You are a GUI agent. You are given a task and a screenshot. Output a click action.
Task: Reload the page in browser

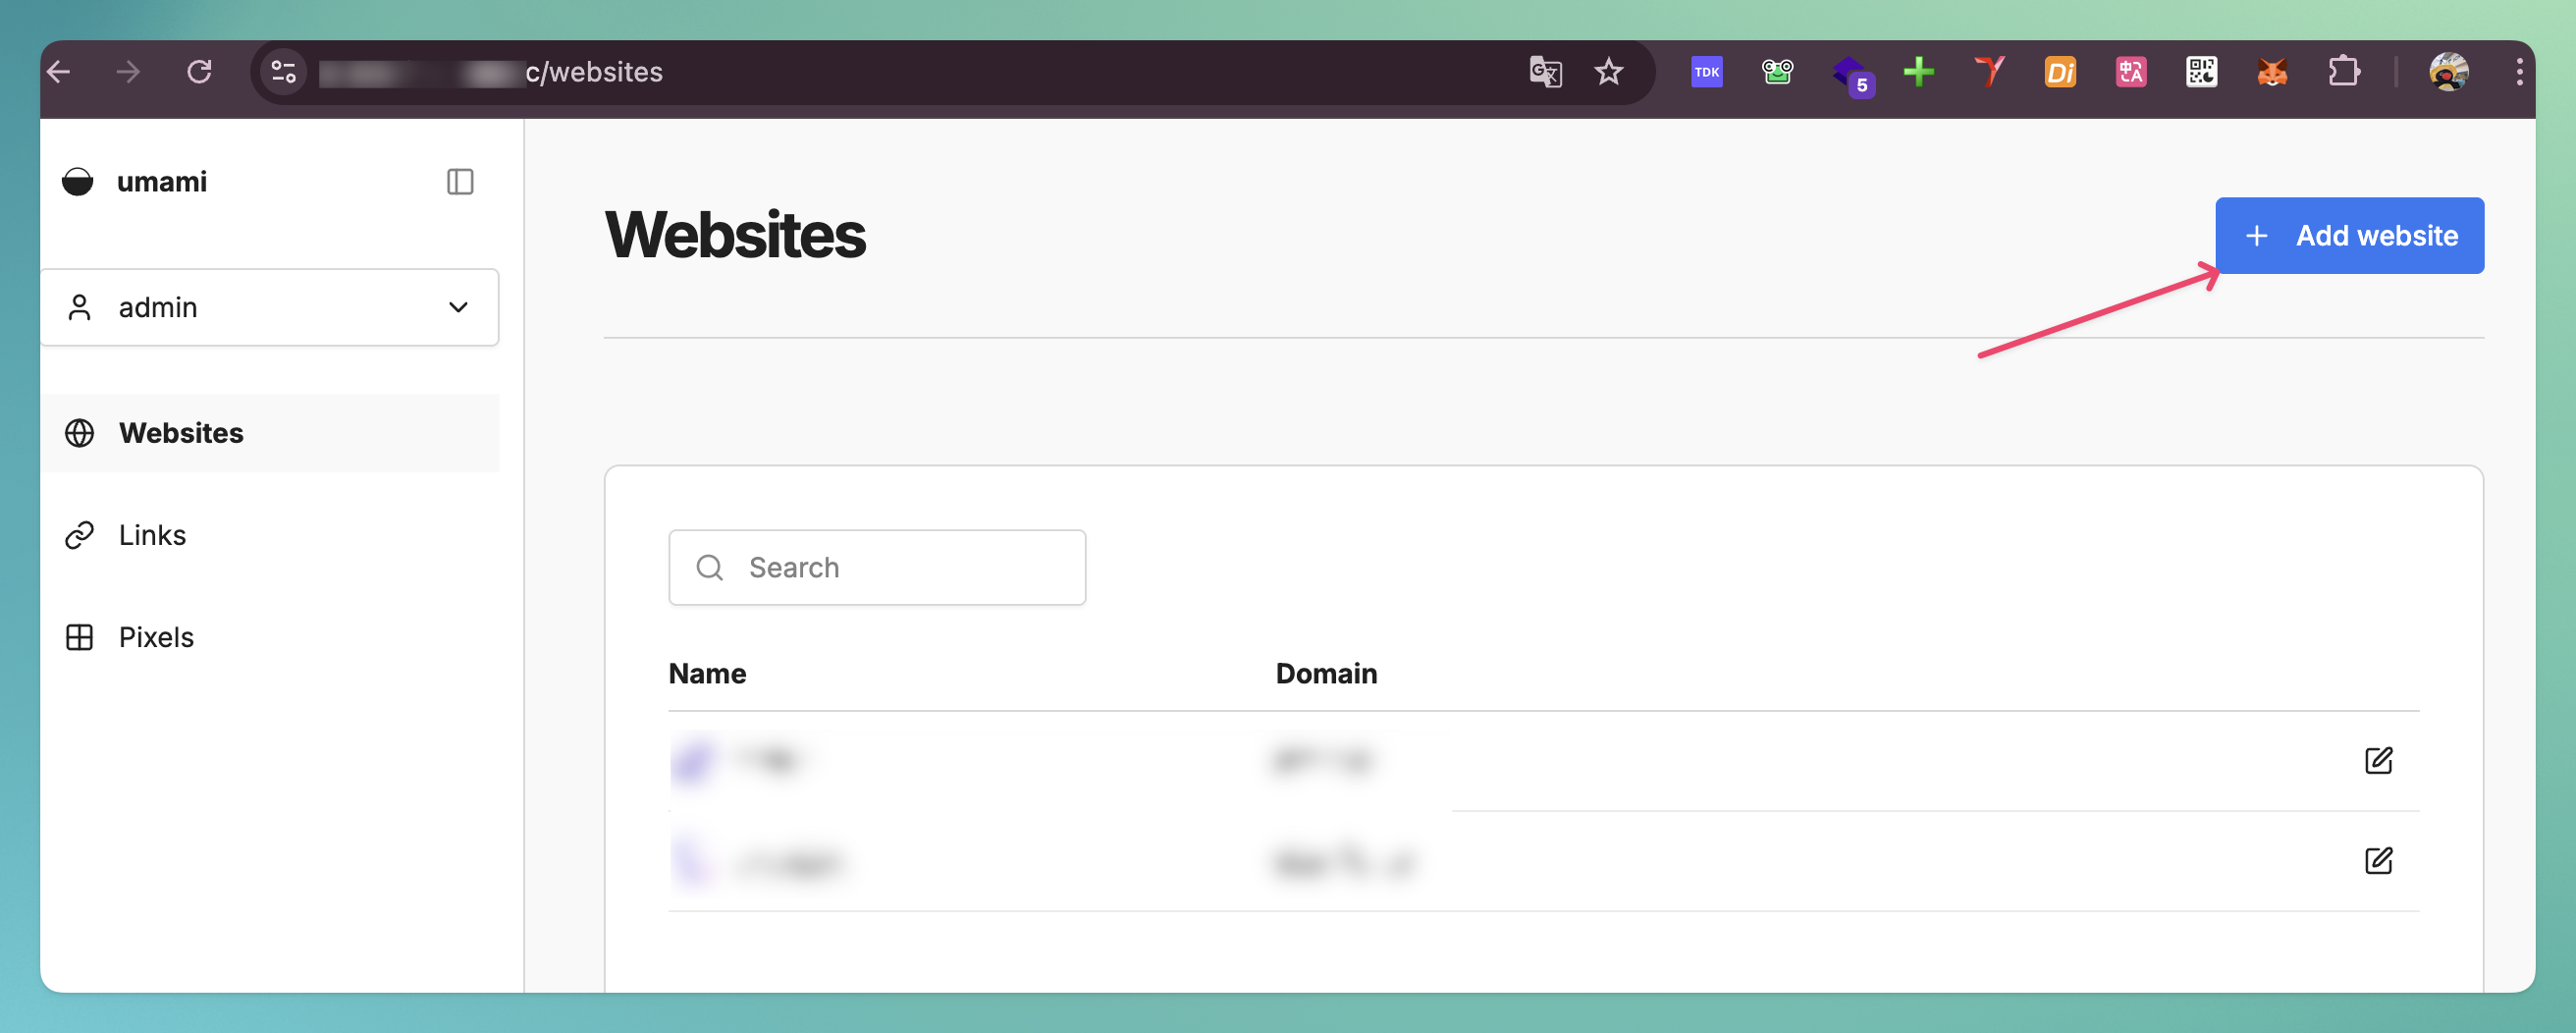200,72
